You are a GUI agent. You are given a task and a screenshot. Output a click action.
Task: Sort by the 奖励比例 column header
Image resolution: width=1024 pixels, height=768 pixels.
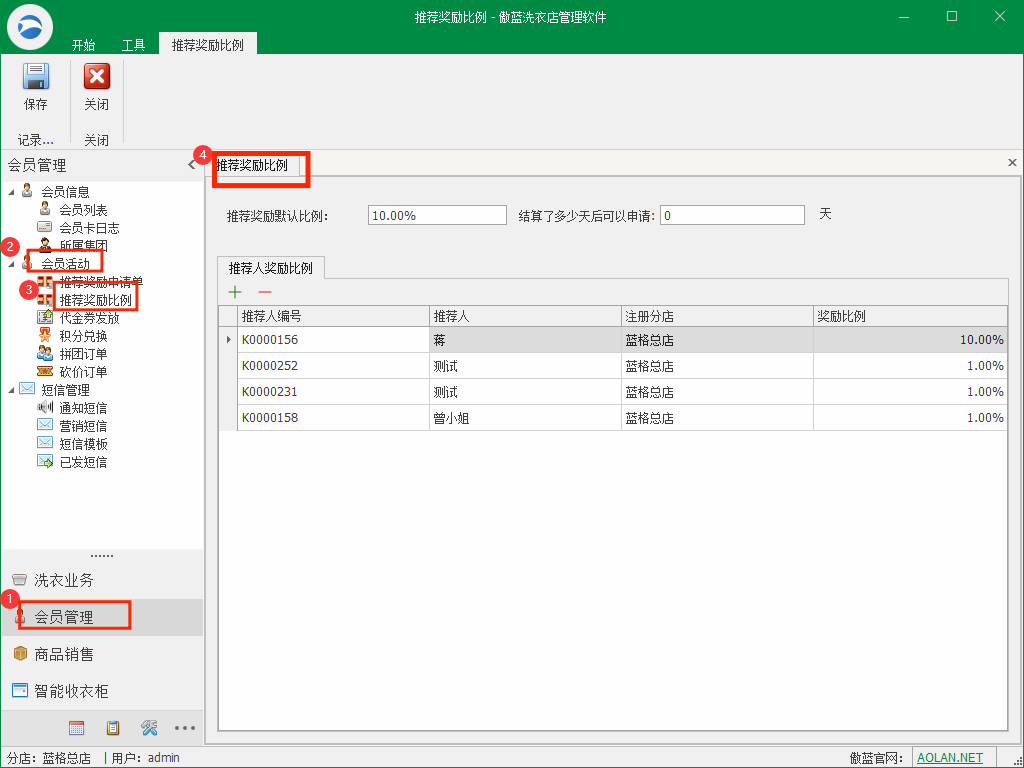coord(910,317)
